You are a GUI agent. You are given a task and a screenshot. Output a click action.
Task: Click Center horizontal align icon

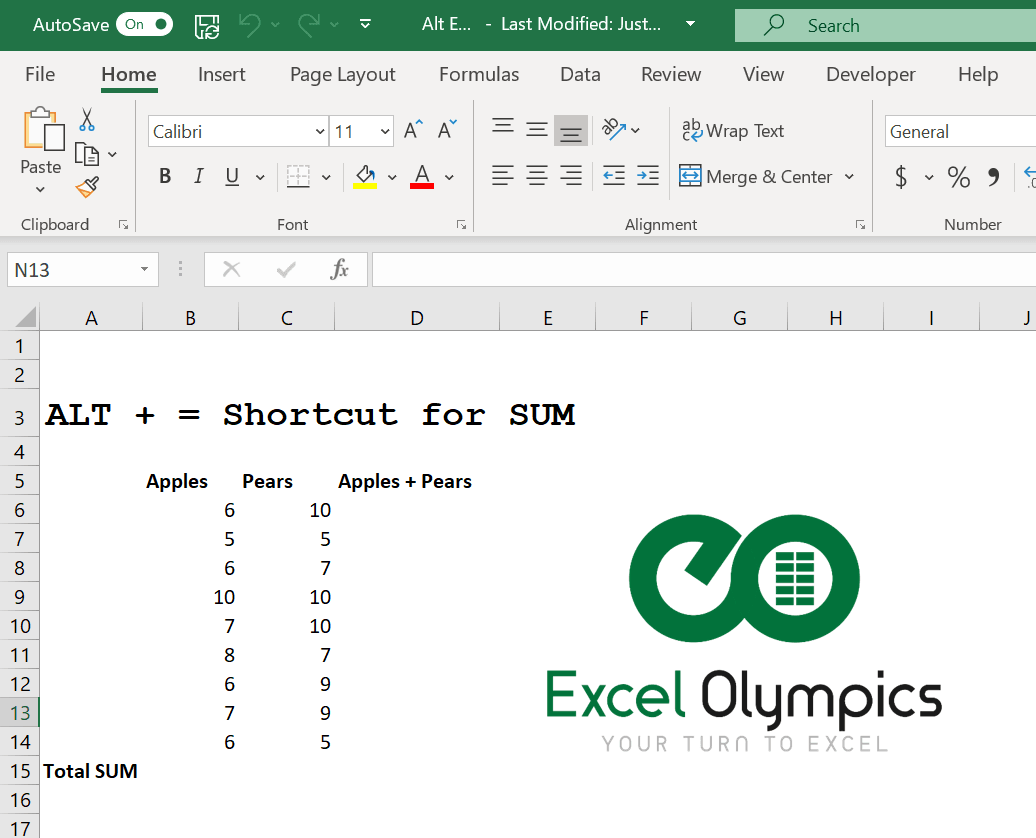pyautogui.click(x=536, y=176)
